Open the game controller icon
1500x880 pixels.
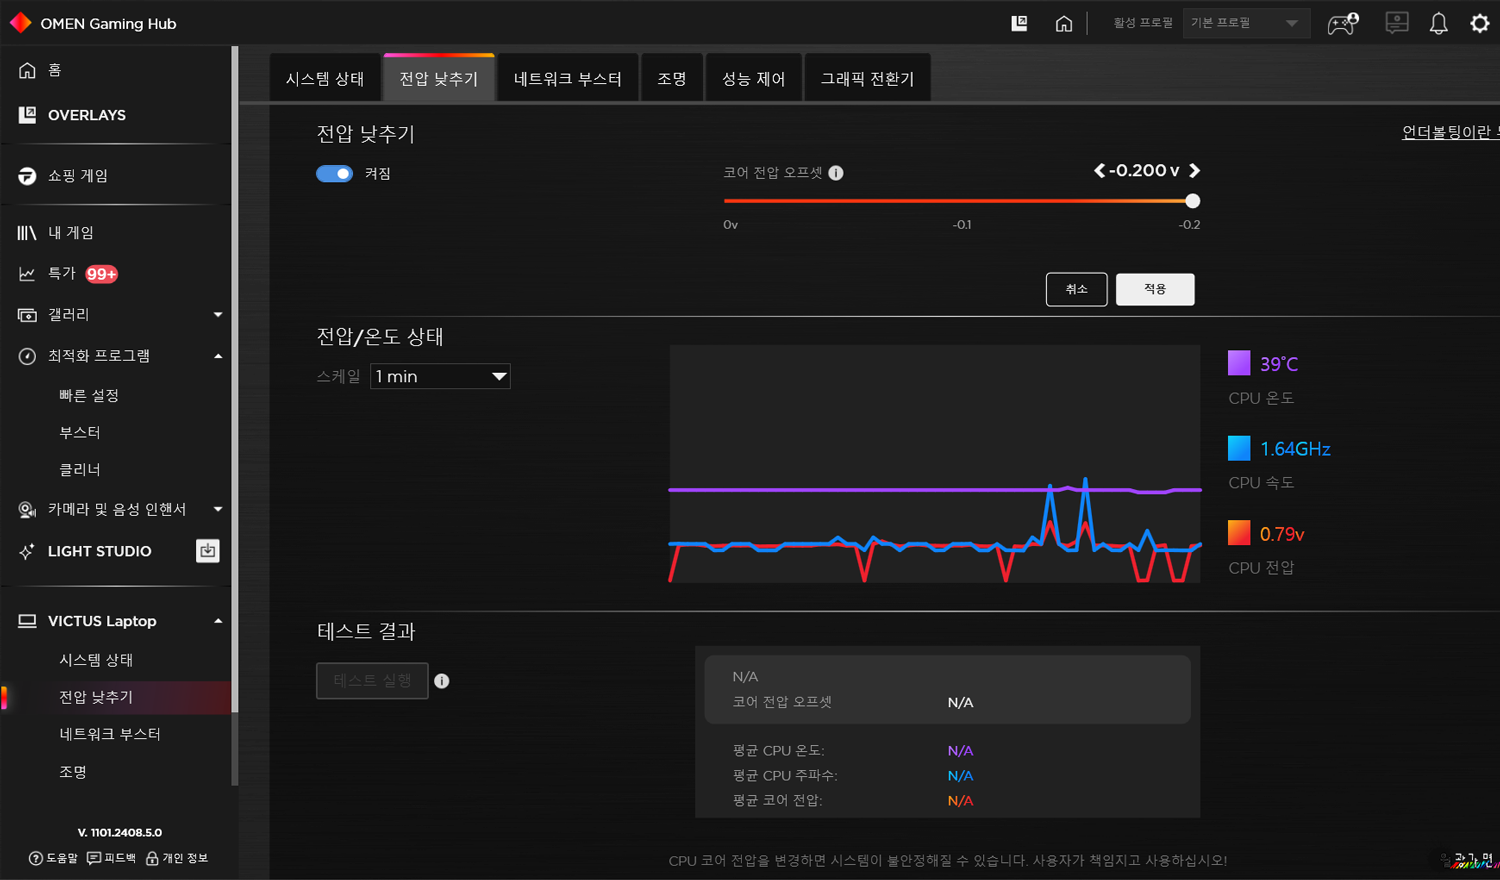pos(1342,24)
